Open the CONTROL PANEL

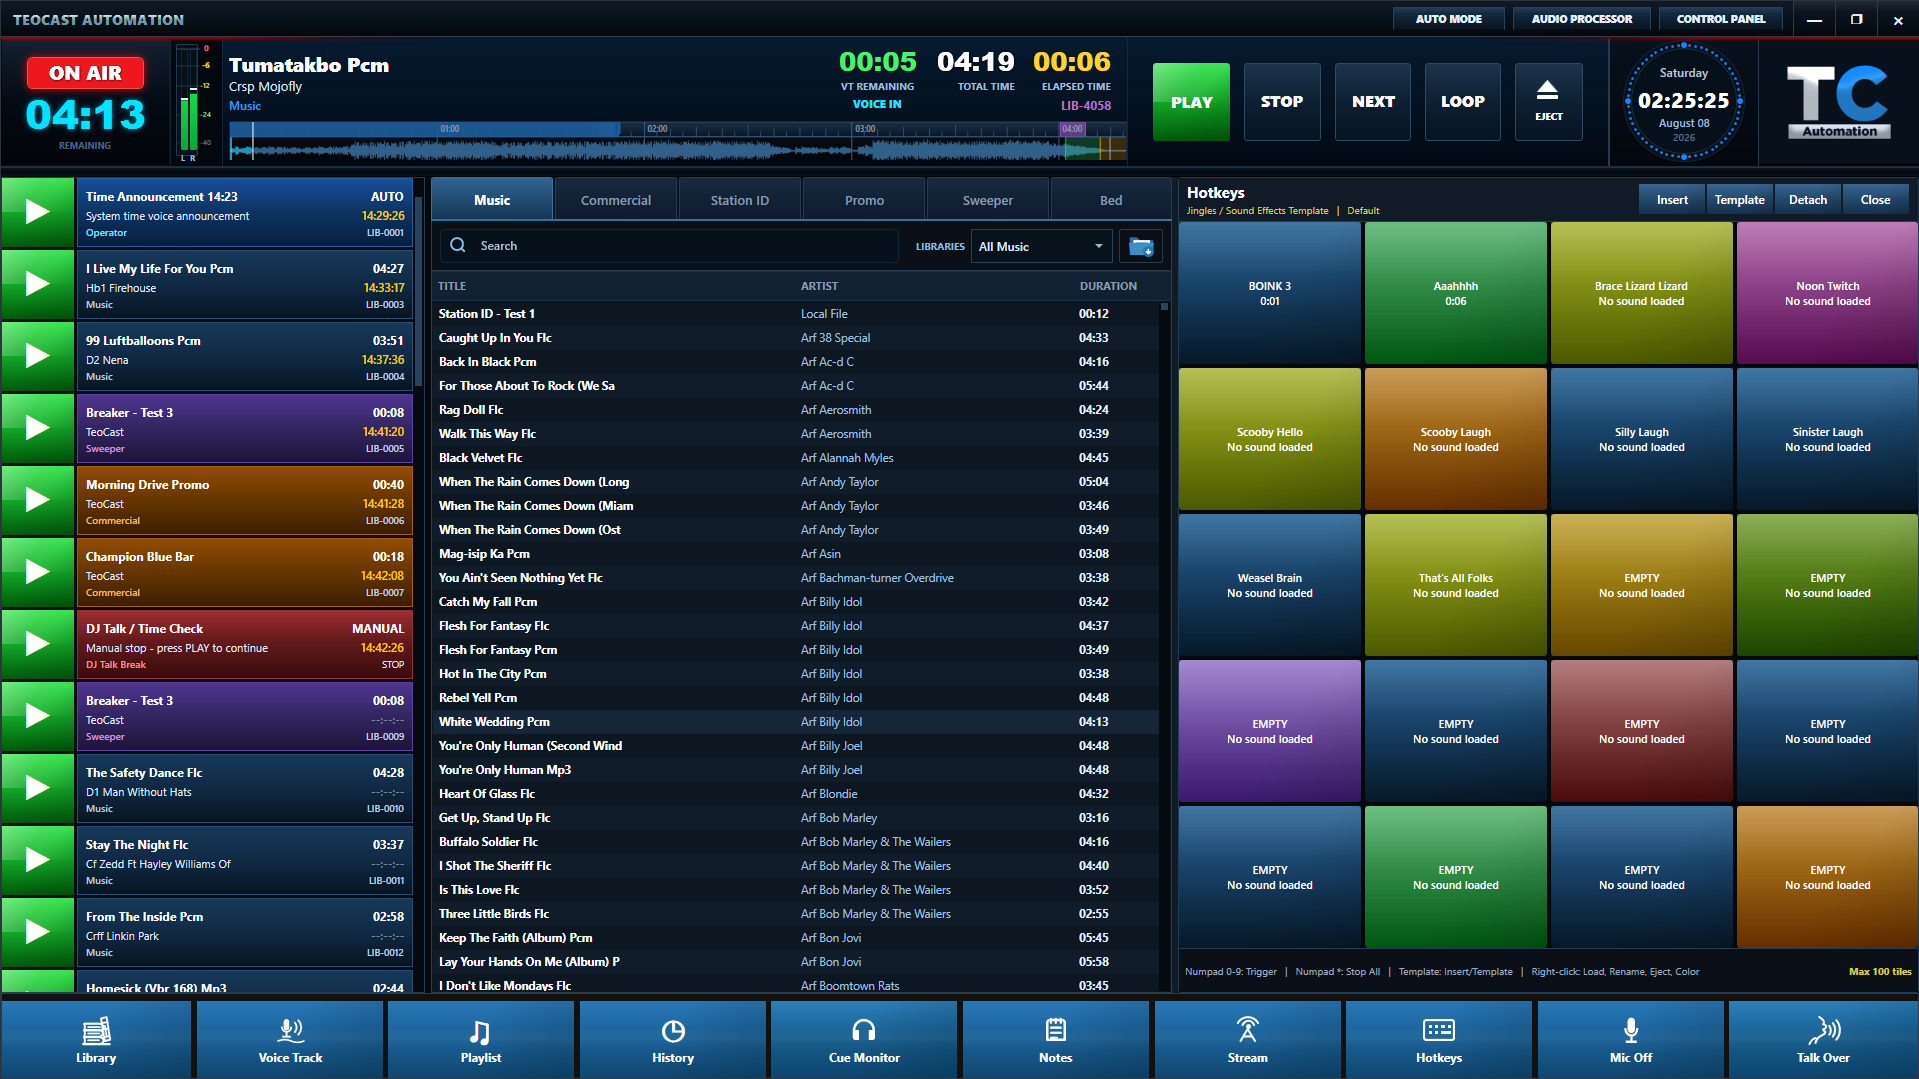(1720, 19)
